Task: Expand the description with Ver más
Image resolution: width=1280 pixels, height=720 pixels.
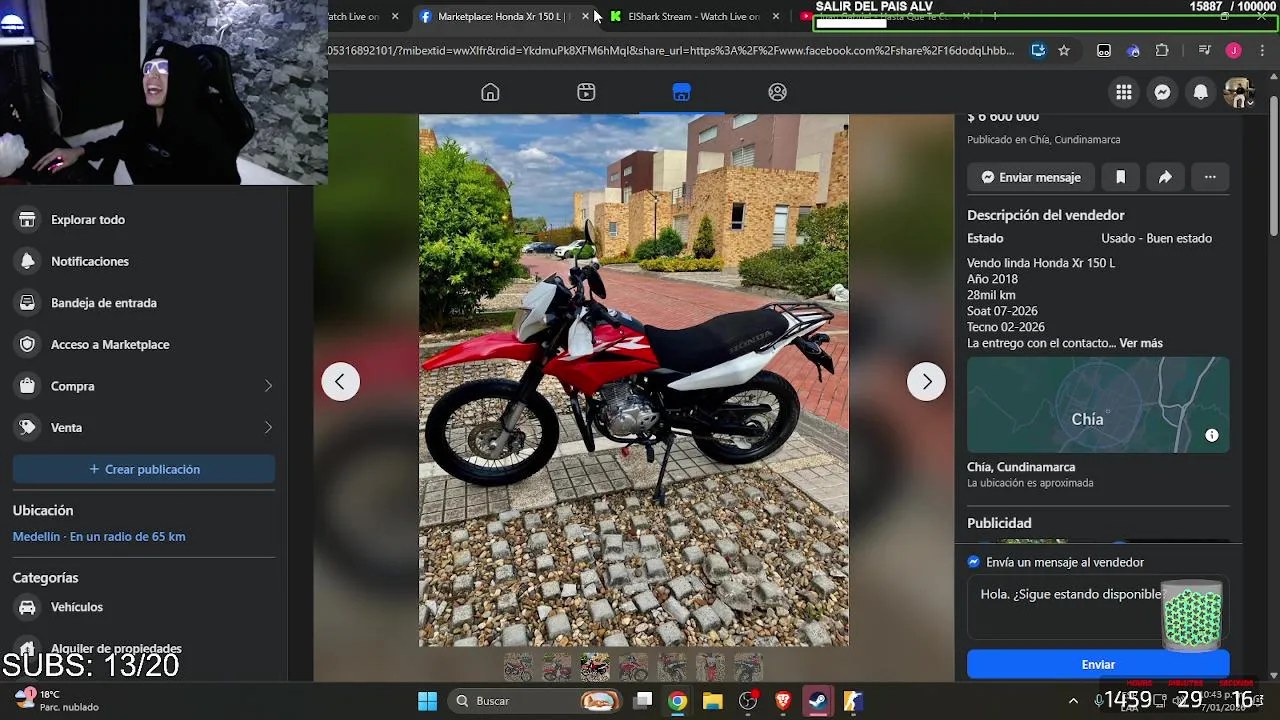Action: (1141, 343)
